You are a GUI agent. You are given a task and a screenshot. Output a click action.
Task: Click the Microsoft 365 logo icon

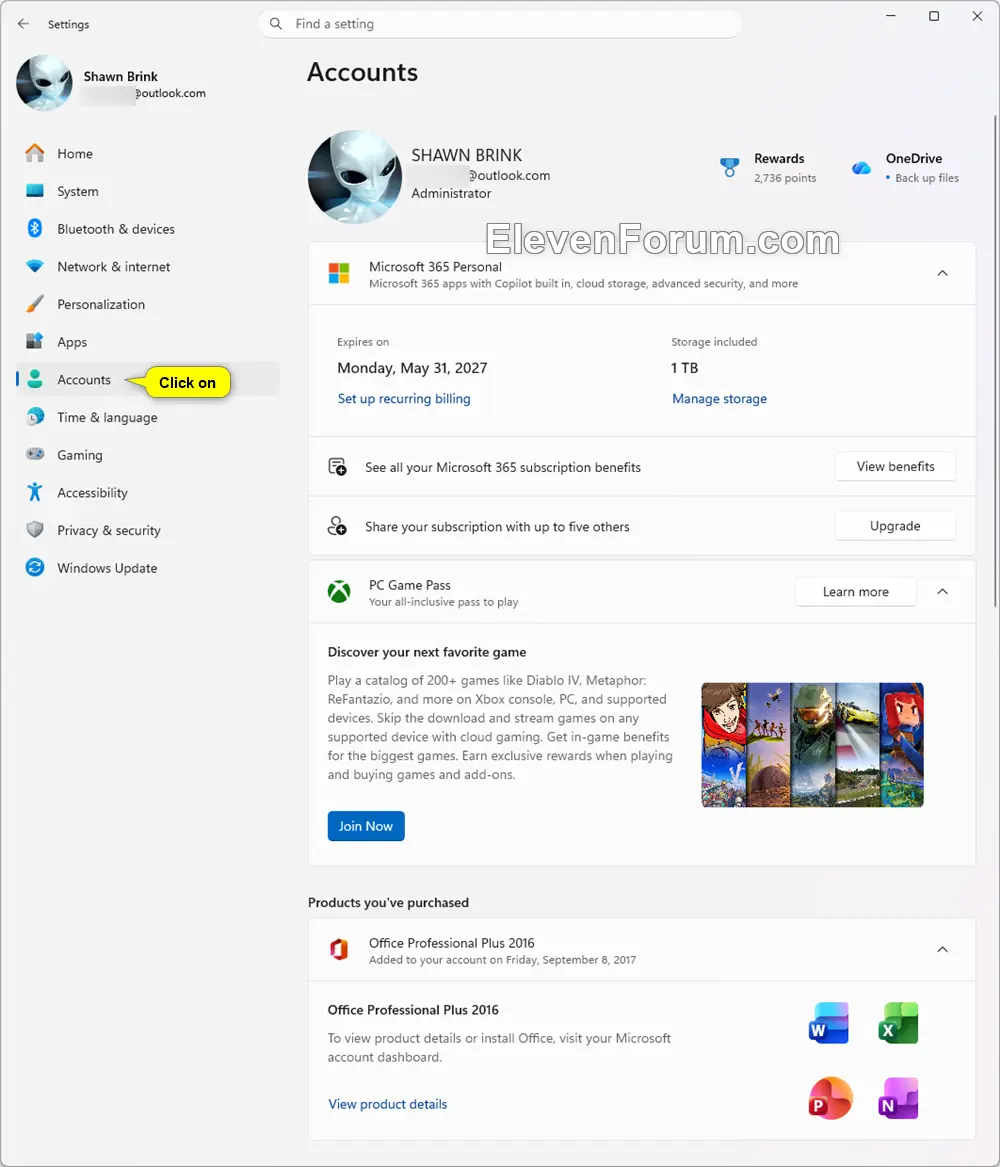pos(339,273)
